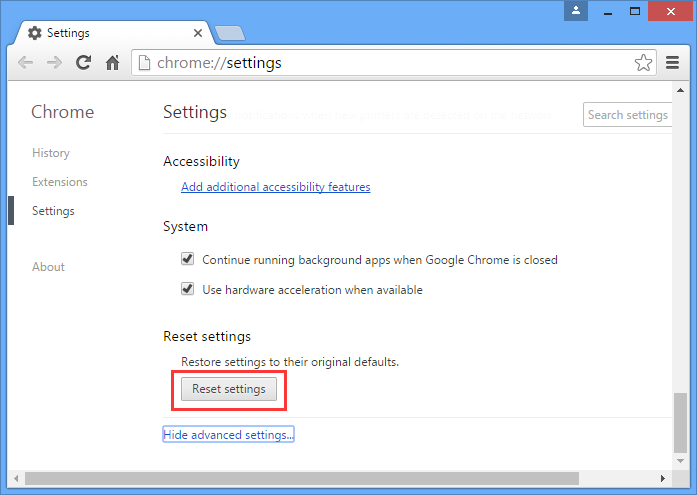
Task: Uncheck Continue running background apps option
Action: (187, 259)
